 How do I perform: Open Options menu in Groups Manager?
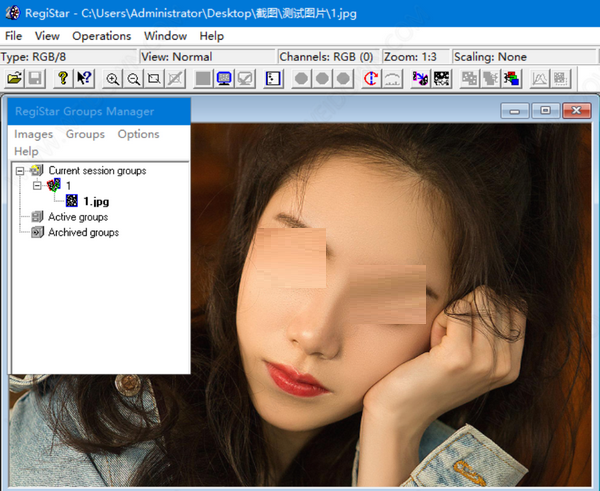coord(139,134)
